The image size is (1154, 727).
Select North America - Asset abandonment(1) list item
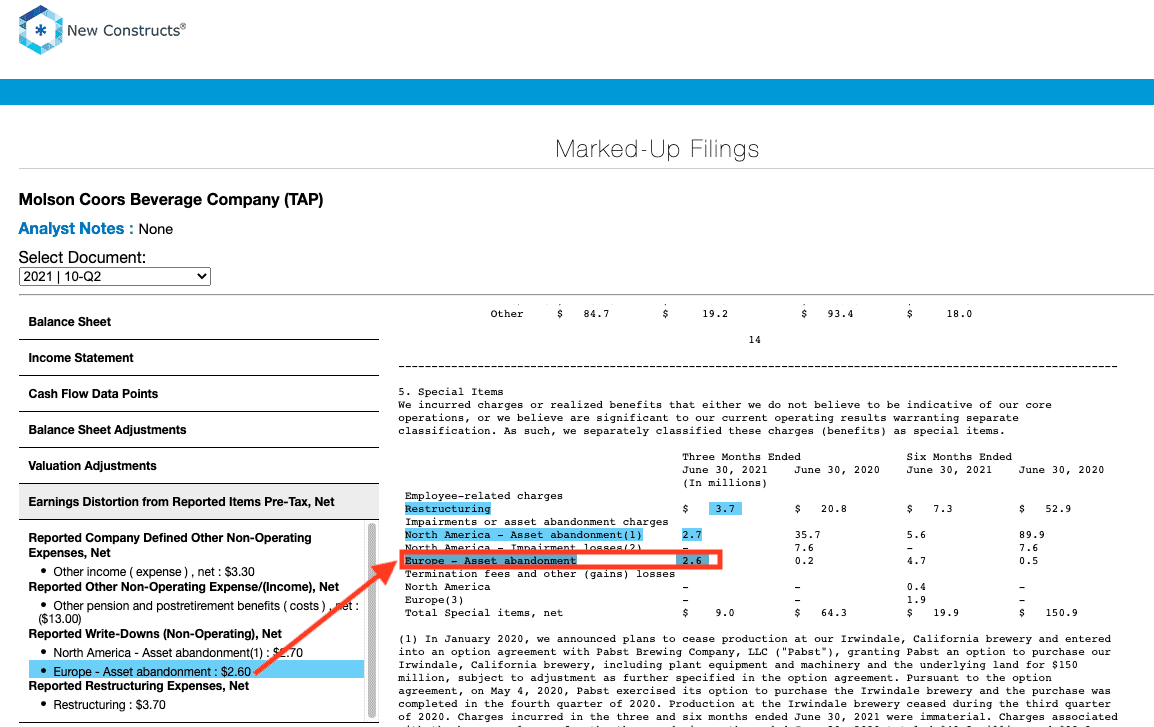click(x=177, y=653)
